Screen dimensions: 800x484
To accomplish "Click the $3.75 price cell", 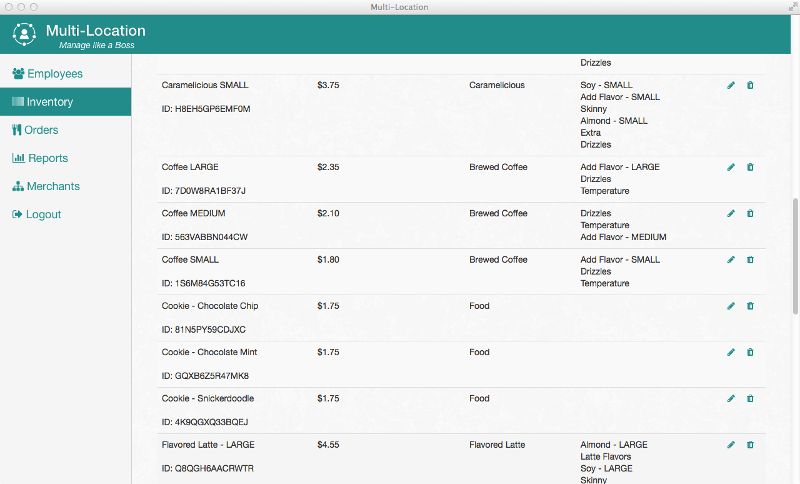I will point(328,85).
